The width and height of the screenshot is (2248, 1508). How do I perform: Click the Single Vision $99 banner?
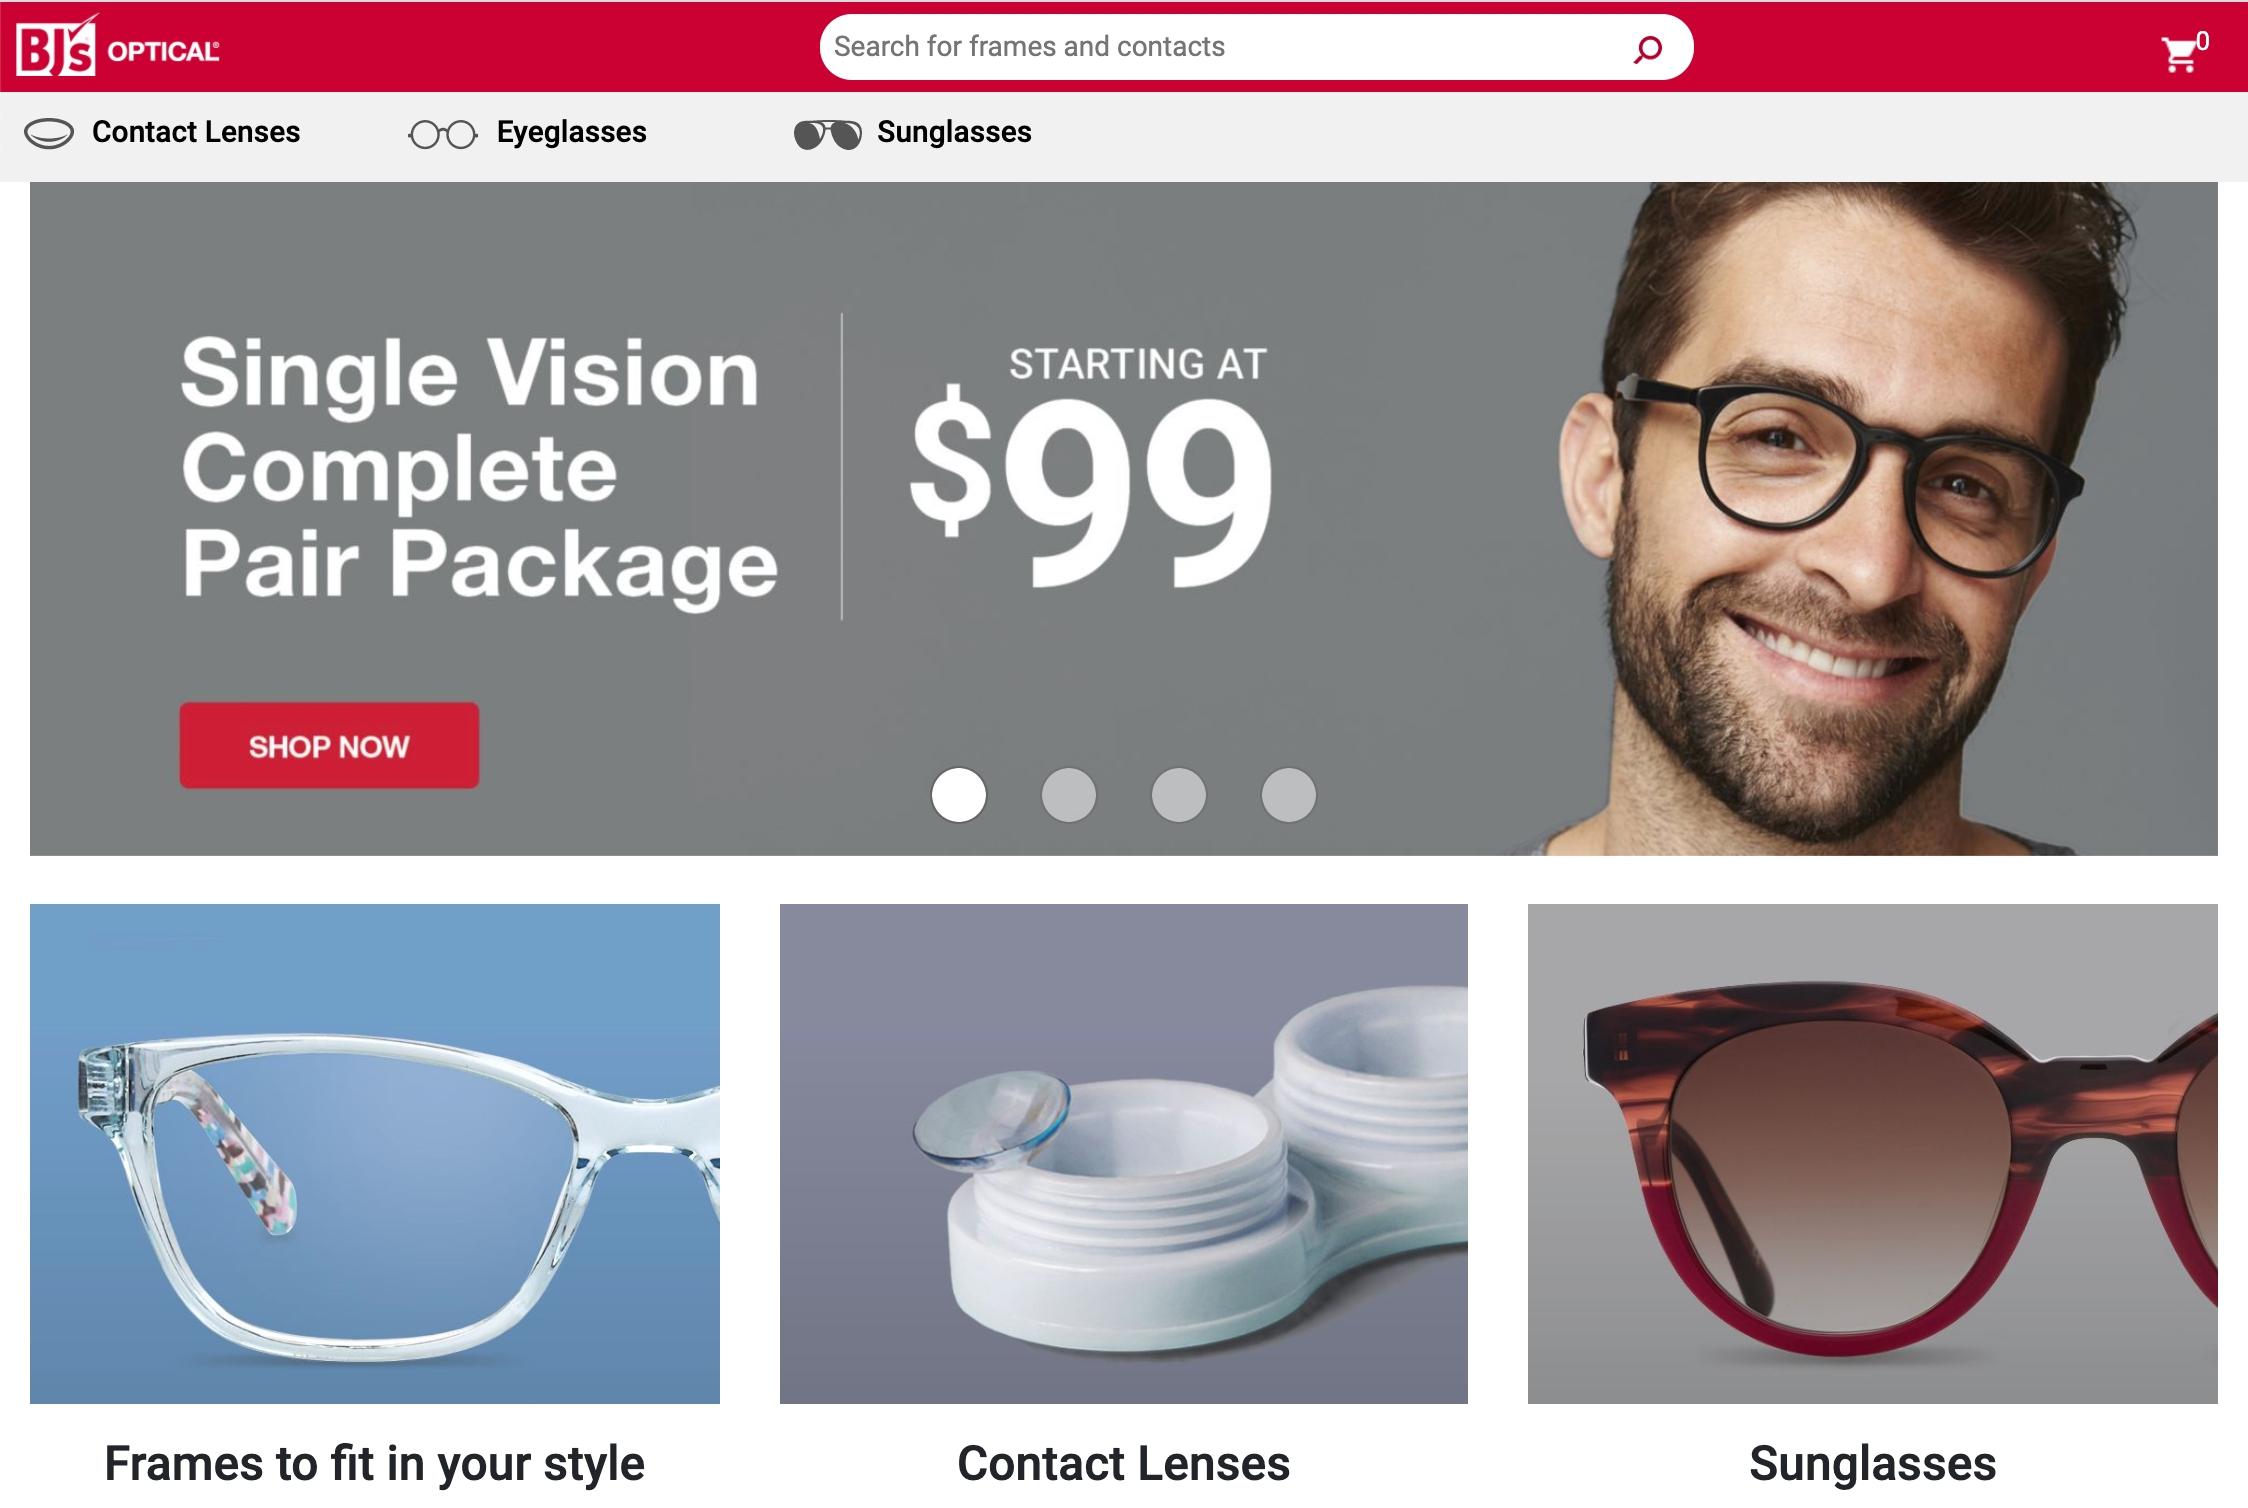1124,518
